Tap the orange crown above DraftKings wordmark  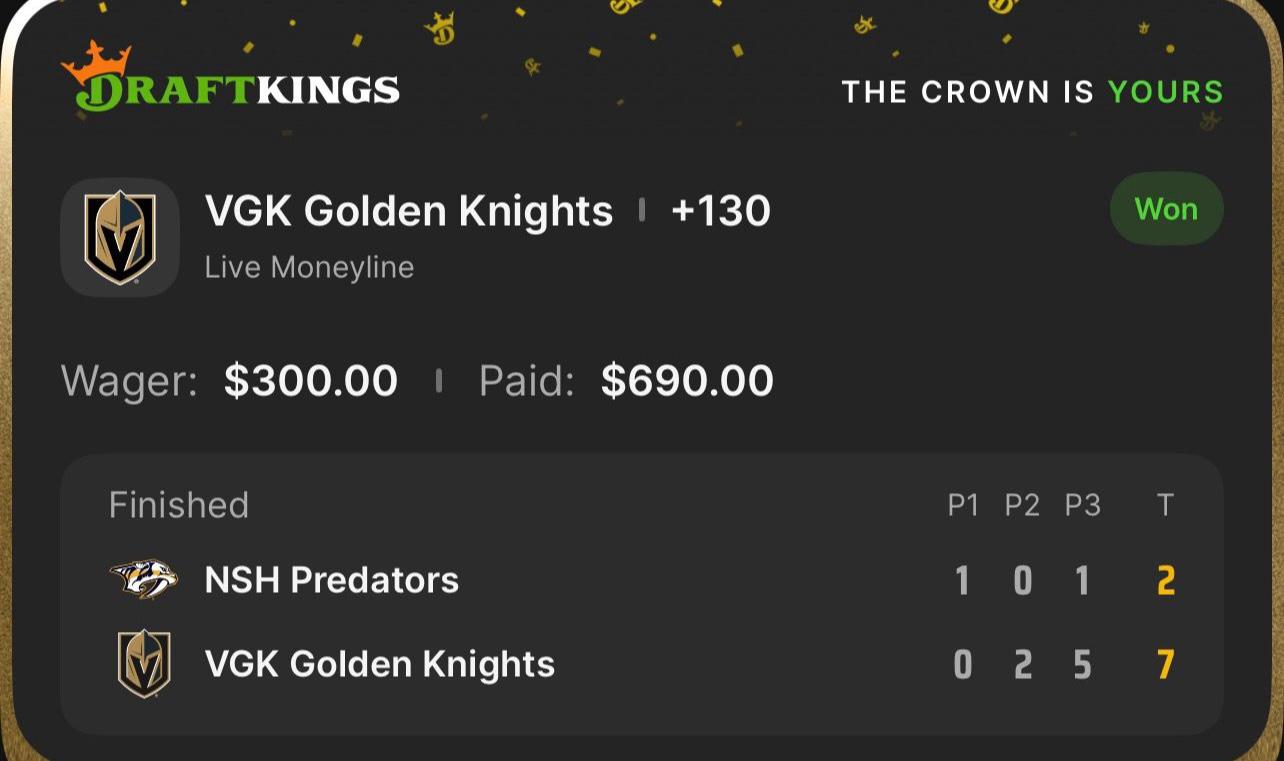click(96, 60)
